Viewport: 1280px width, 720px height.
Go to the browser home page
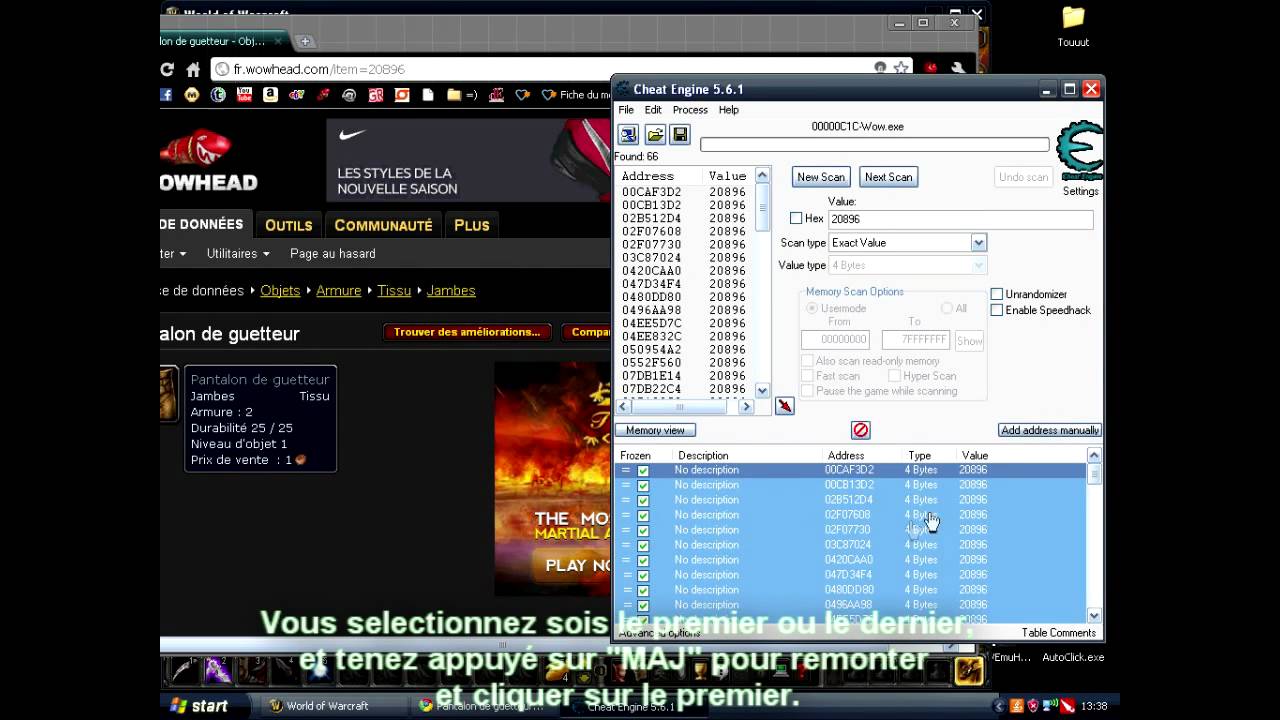[x=193, y=69]
